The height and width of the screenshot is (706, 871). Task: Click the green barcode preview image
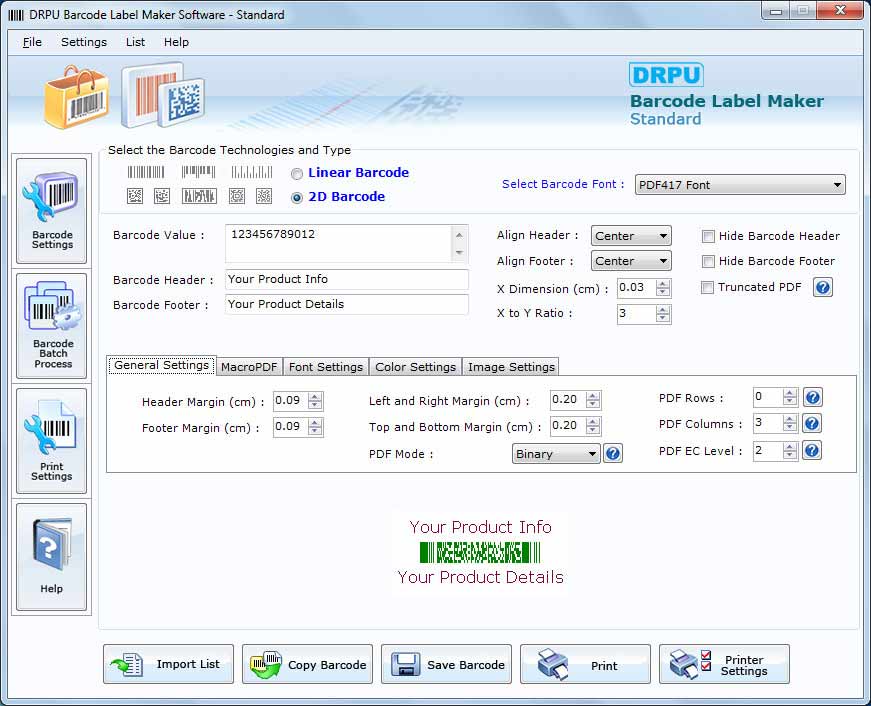[480, 553]
